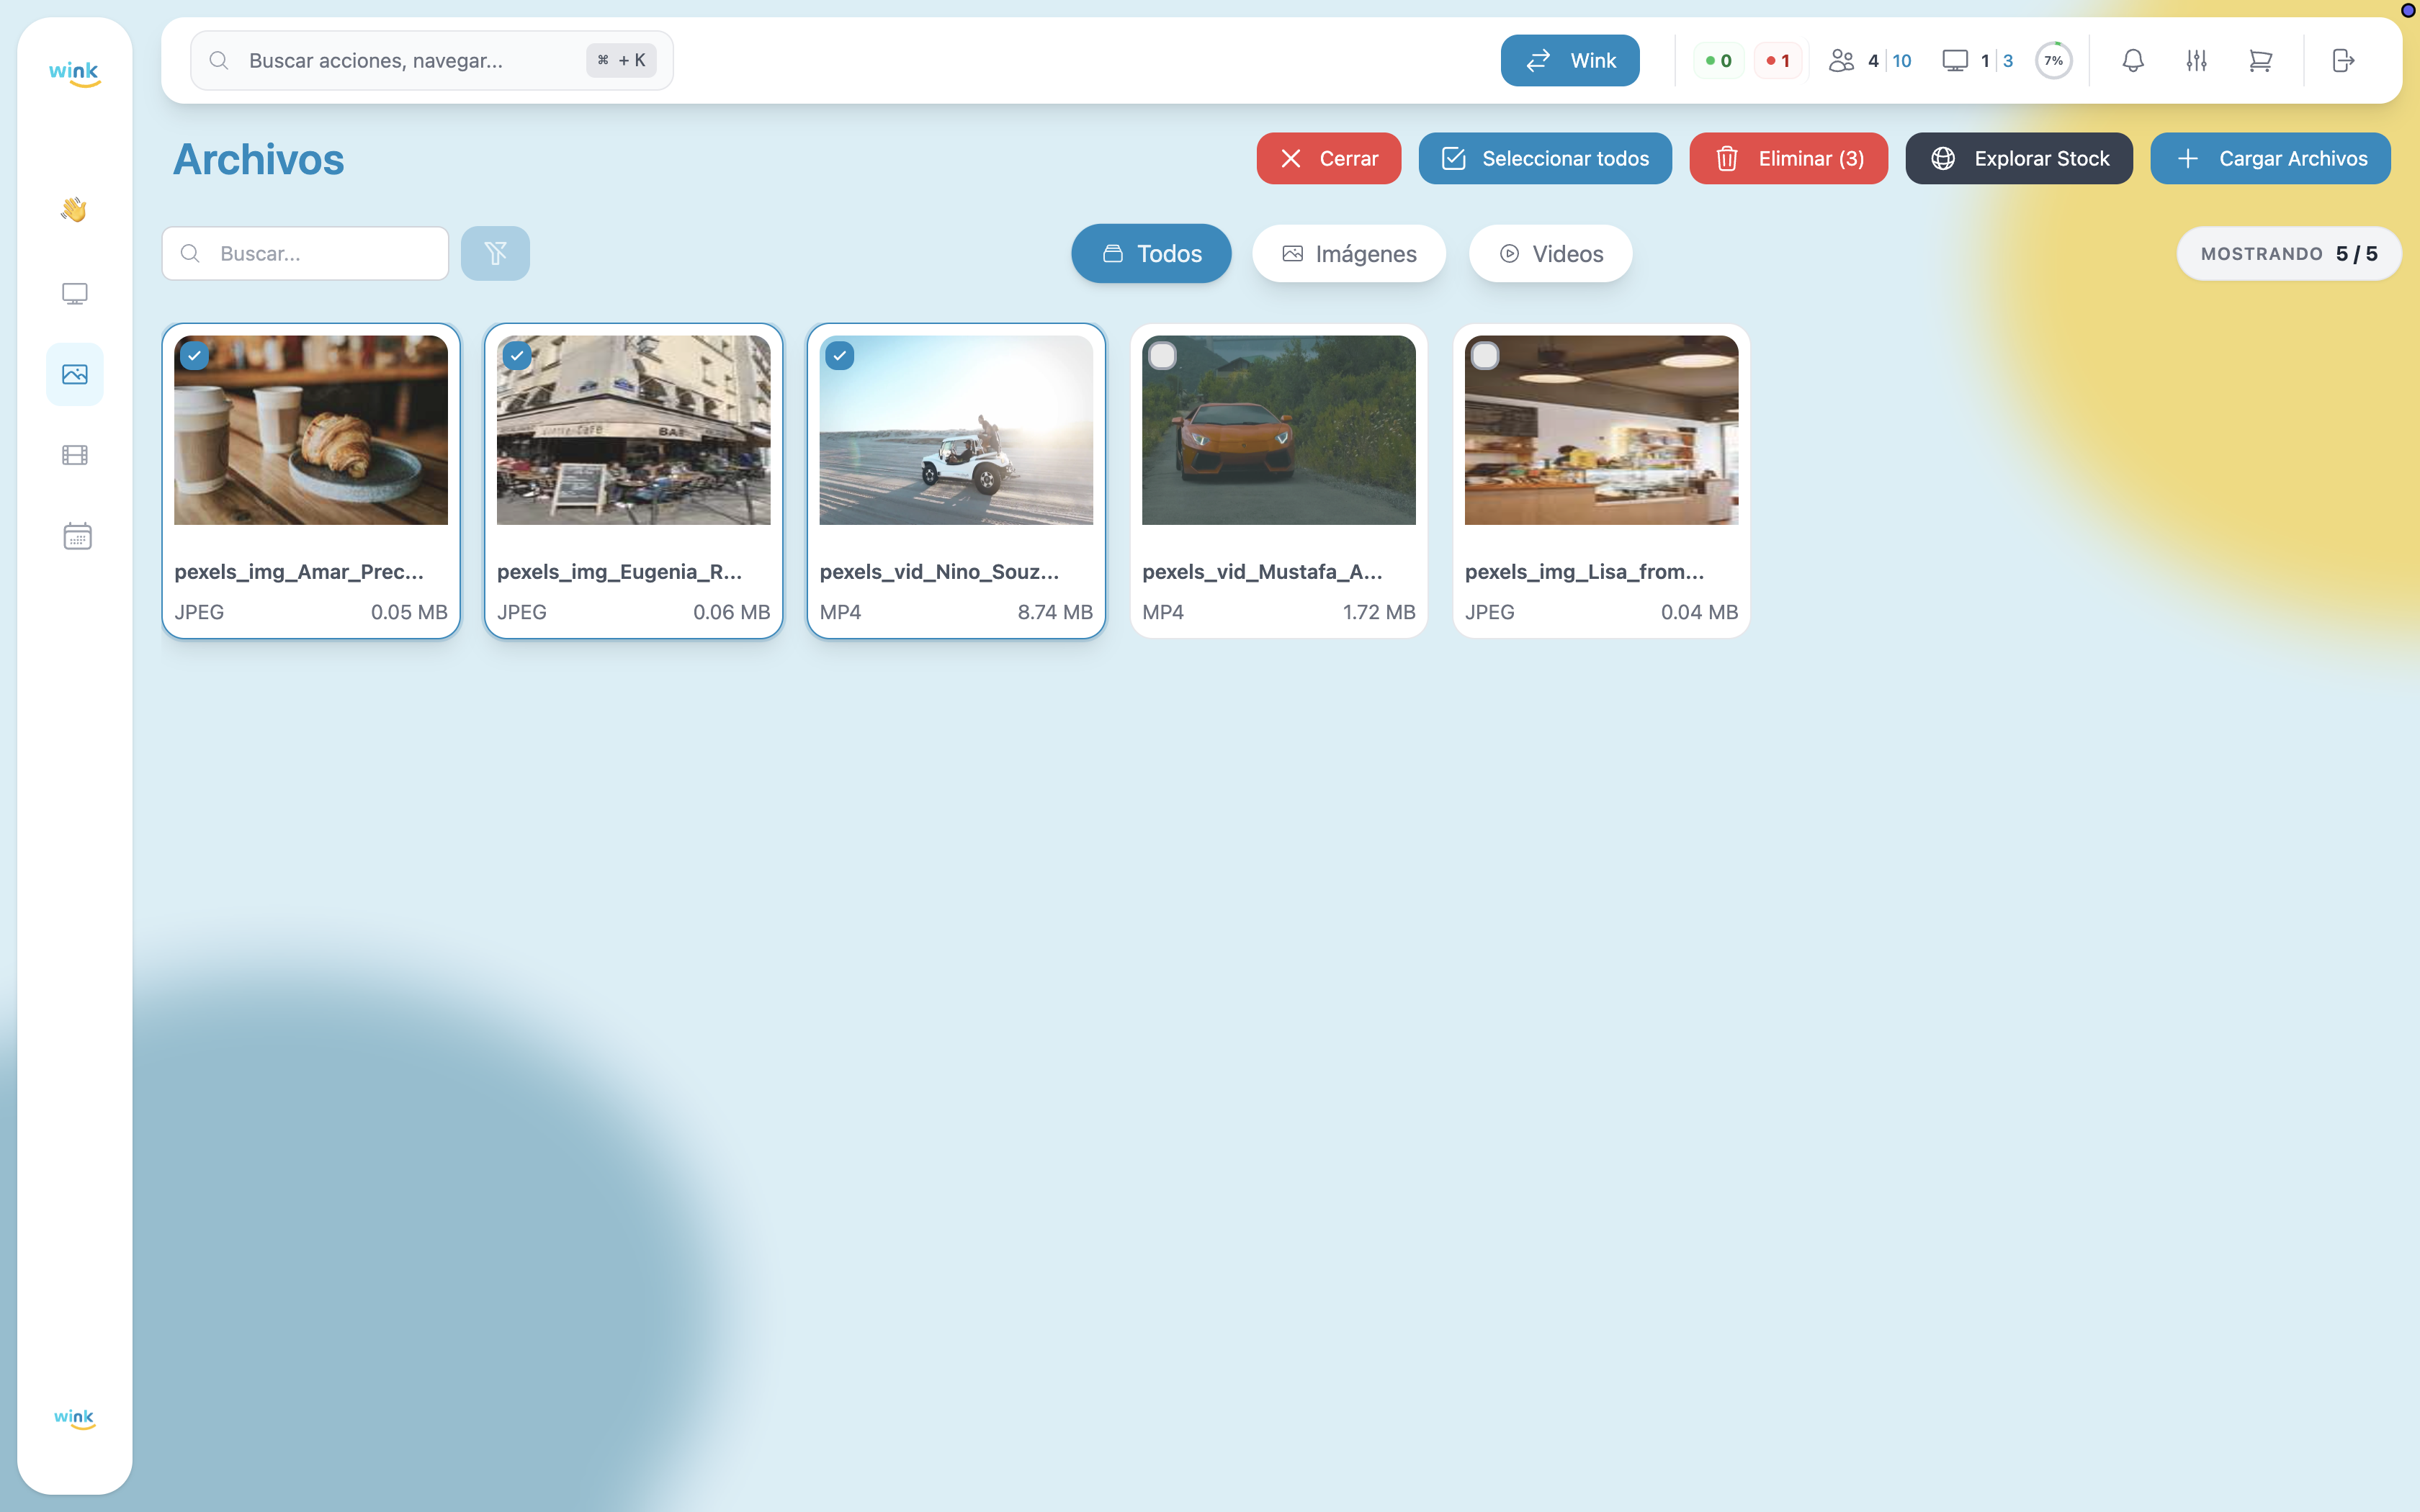
Task: Clear filters with the funnel icon button
Action: click(495, 253)
